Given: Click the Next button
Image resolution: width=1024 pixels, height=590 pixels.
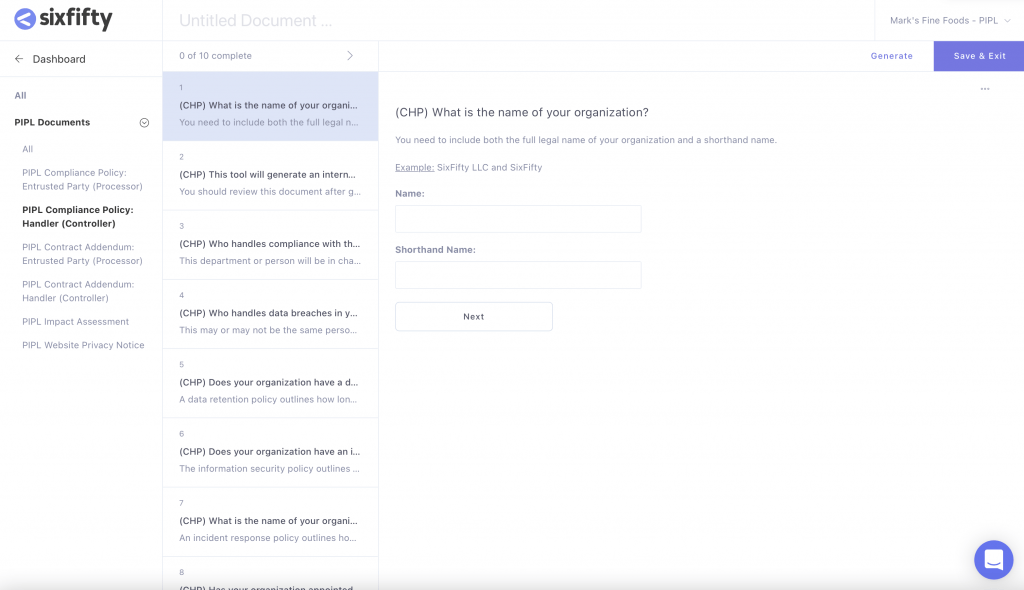Looking at the screenshot, I should click(473, 316).
